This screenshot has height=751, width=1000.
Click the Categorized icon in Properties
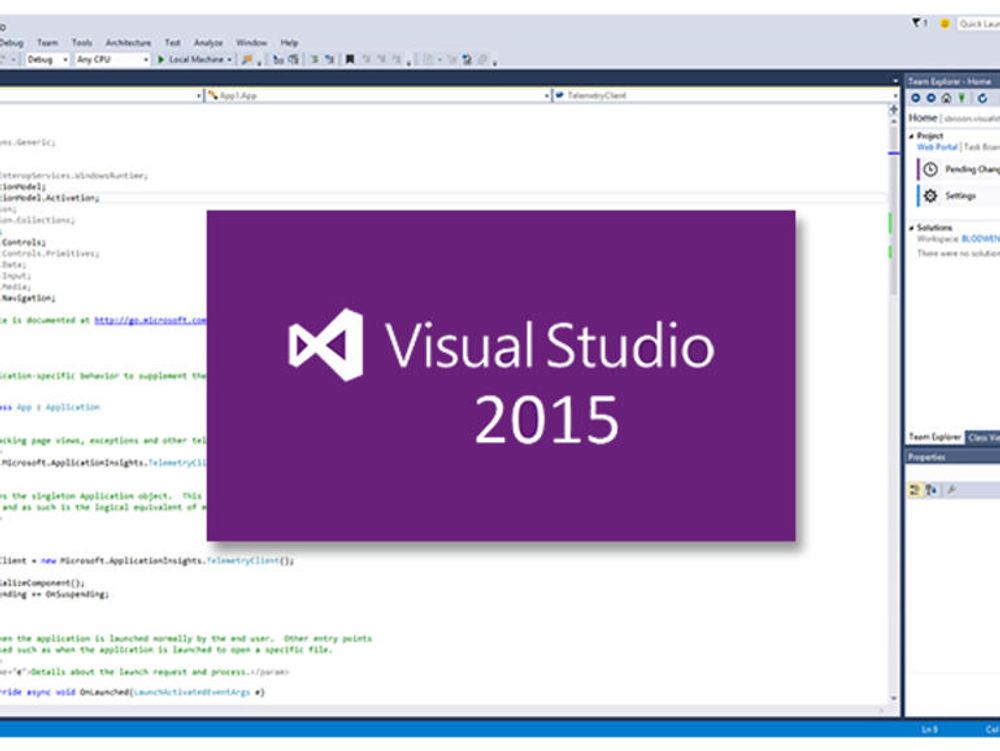[915, 490]
